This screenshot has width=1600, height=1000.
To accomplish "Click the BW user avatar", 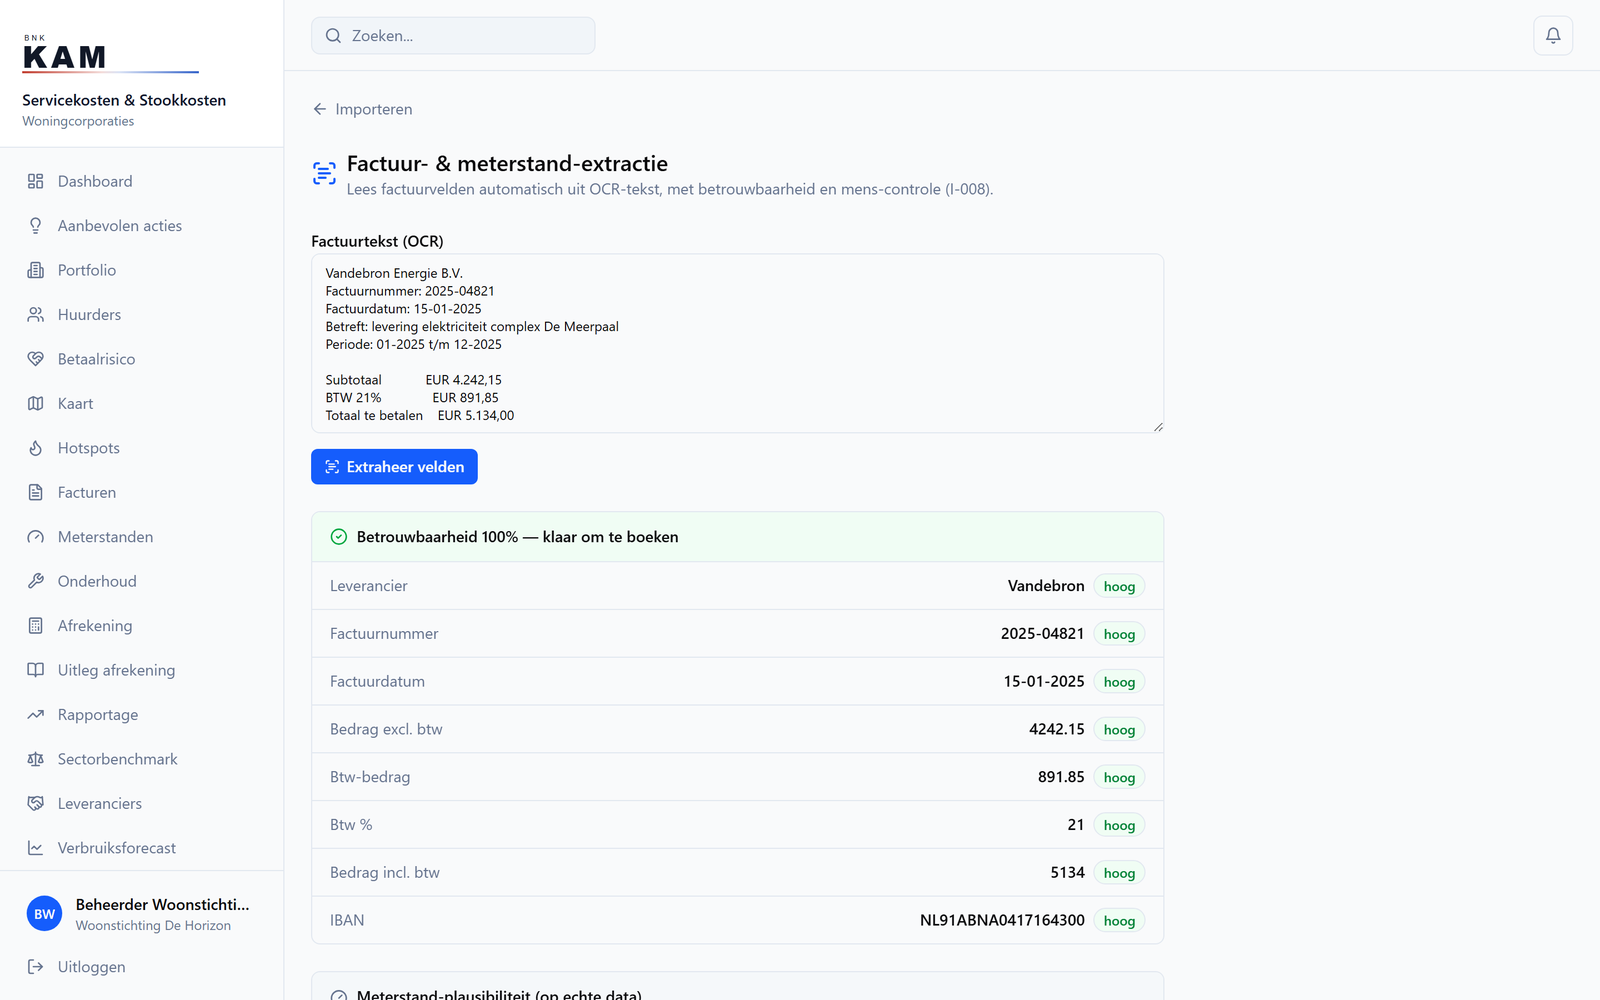I will coord(44,914).
